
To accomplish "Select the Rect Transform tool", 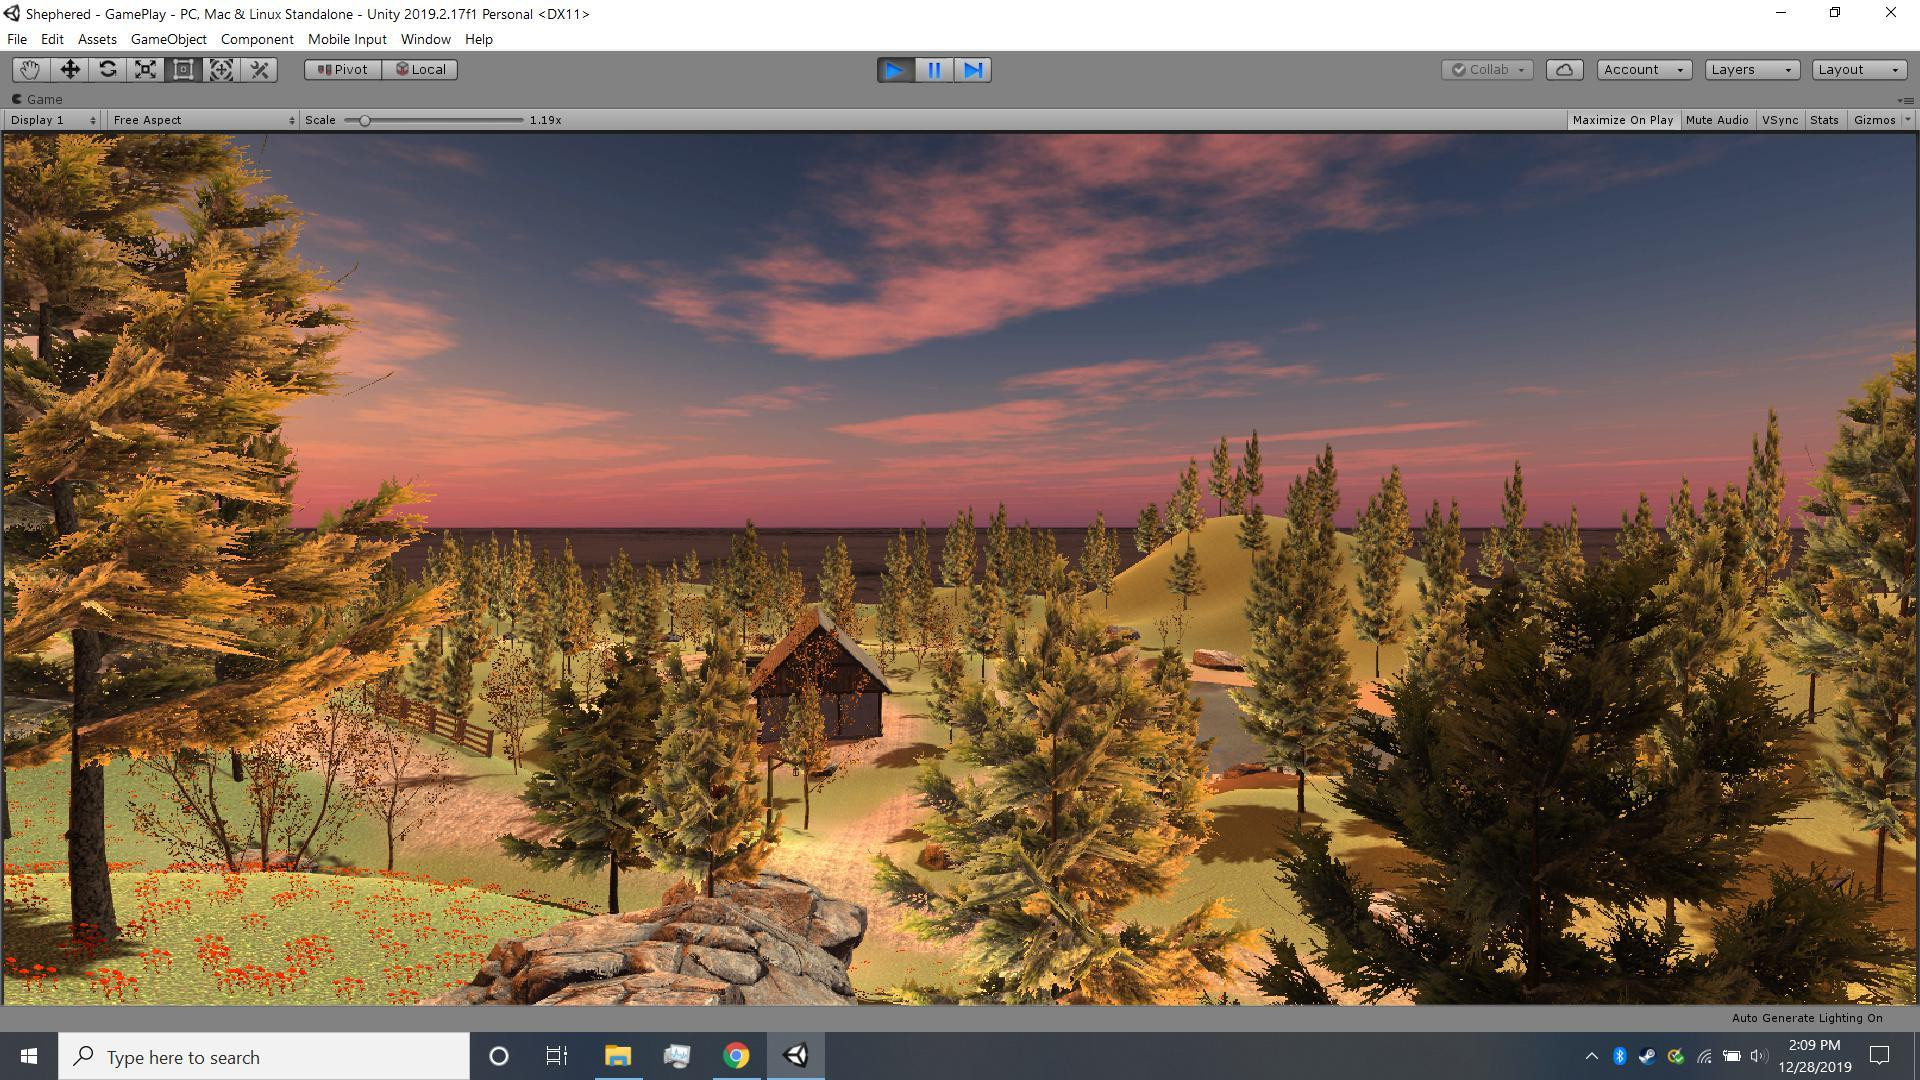I will (184, 69).
